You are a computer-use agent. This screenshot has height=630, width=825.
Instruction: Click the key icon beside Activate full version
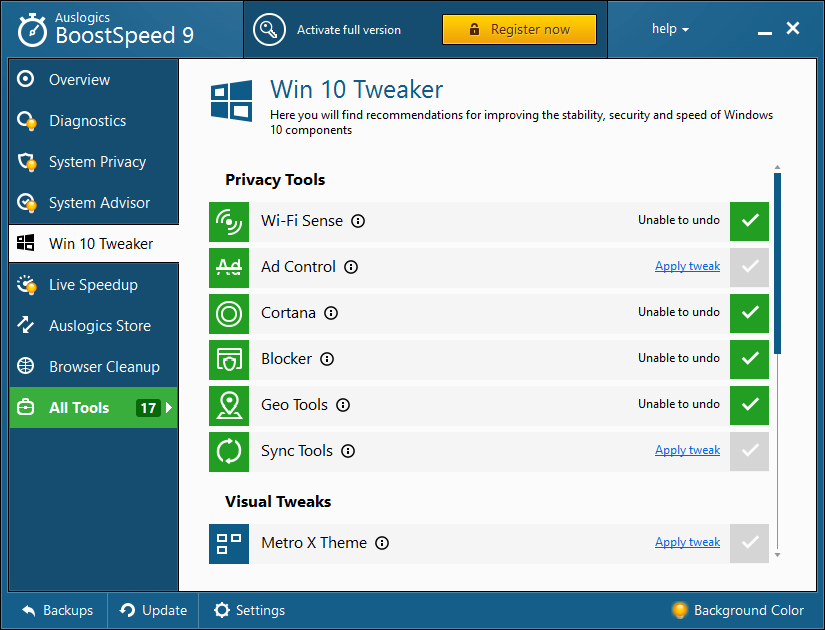click(x=269, y=29)
